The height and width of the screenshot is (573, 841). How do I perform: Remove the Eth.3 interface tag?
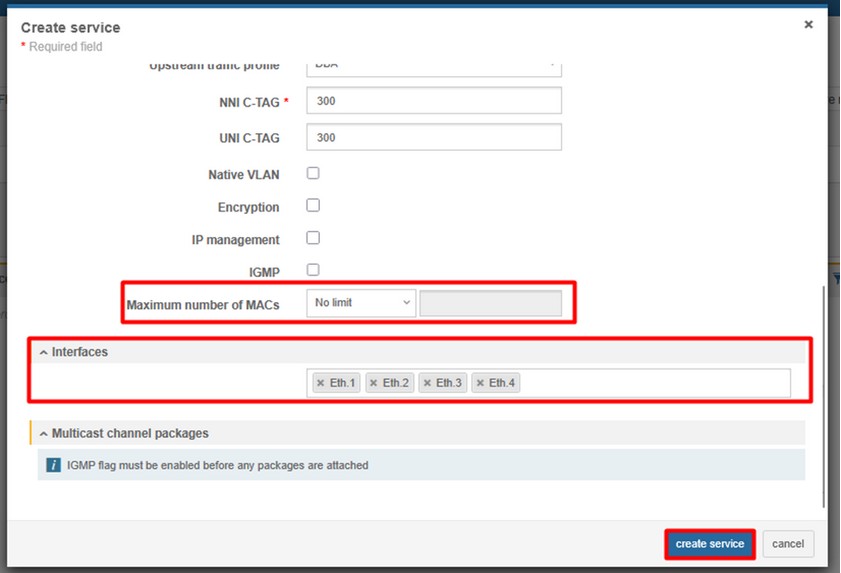(x=427, y=383)
